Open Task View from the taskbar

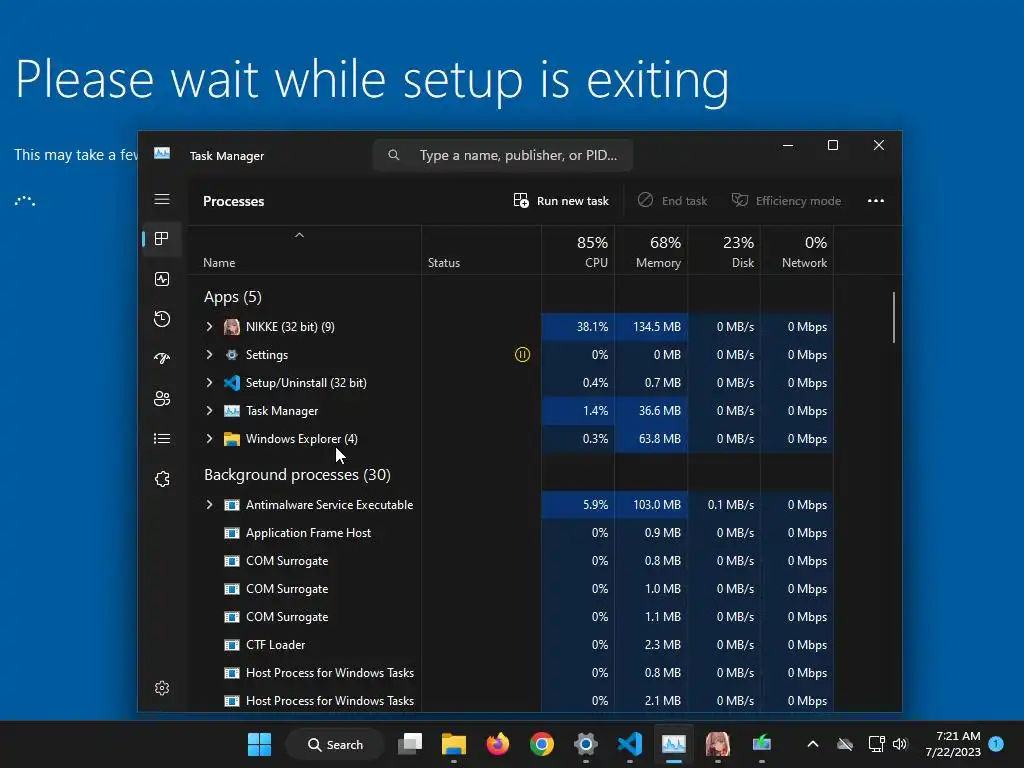tap(410, 744)
